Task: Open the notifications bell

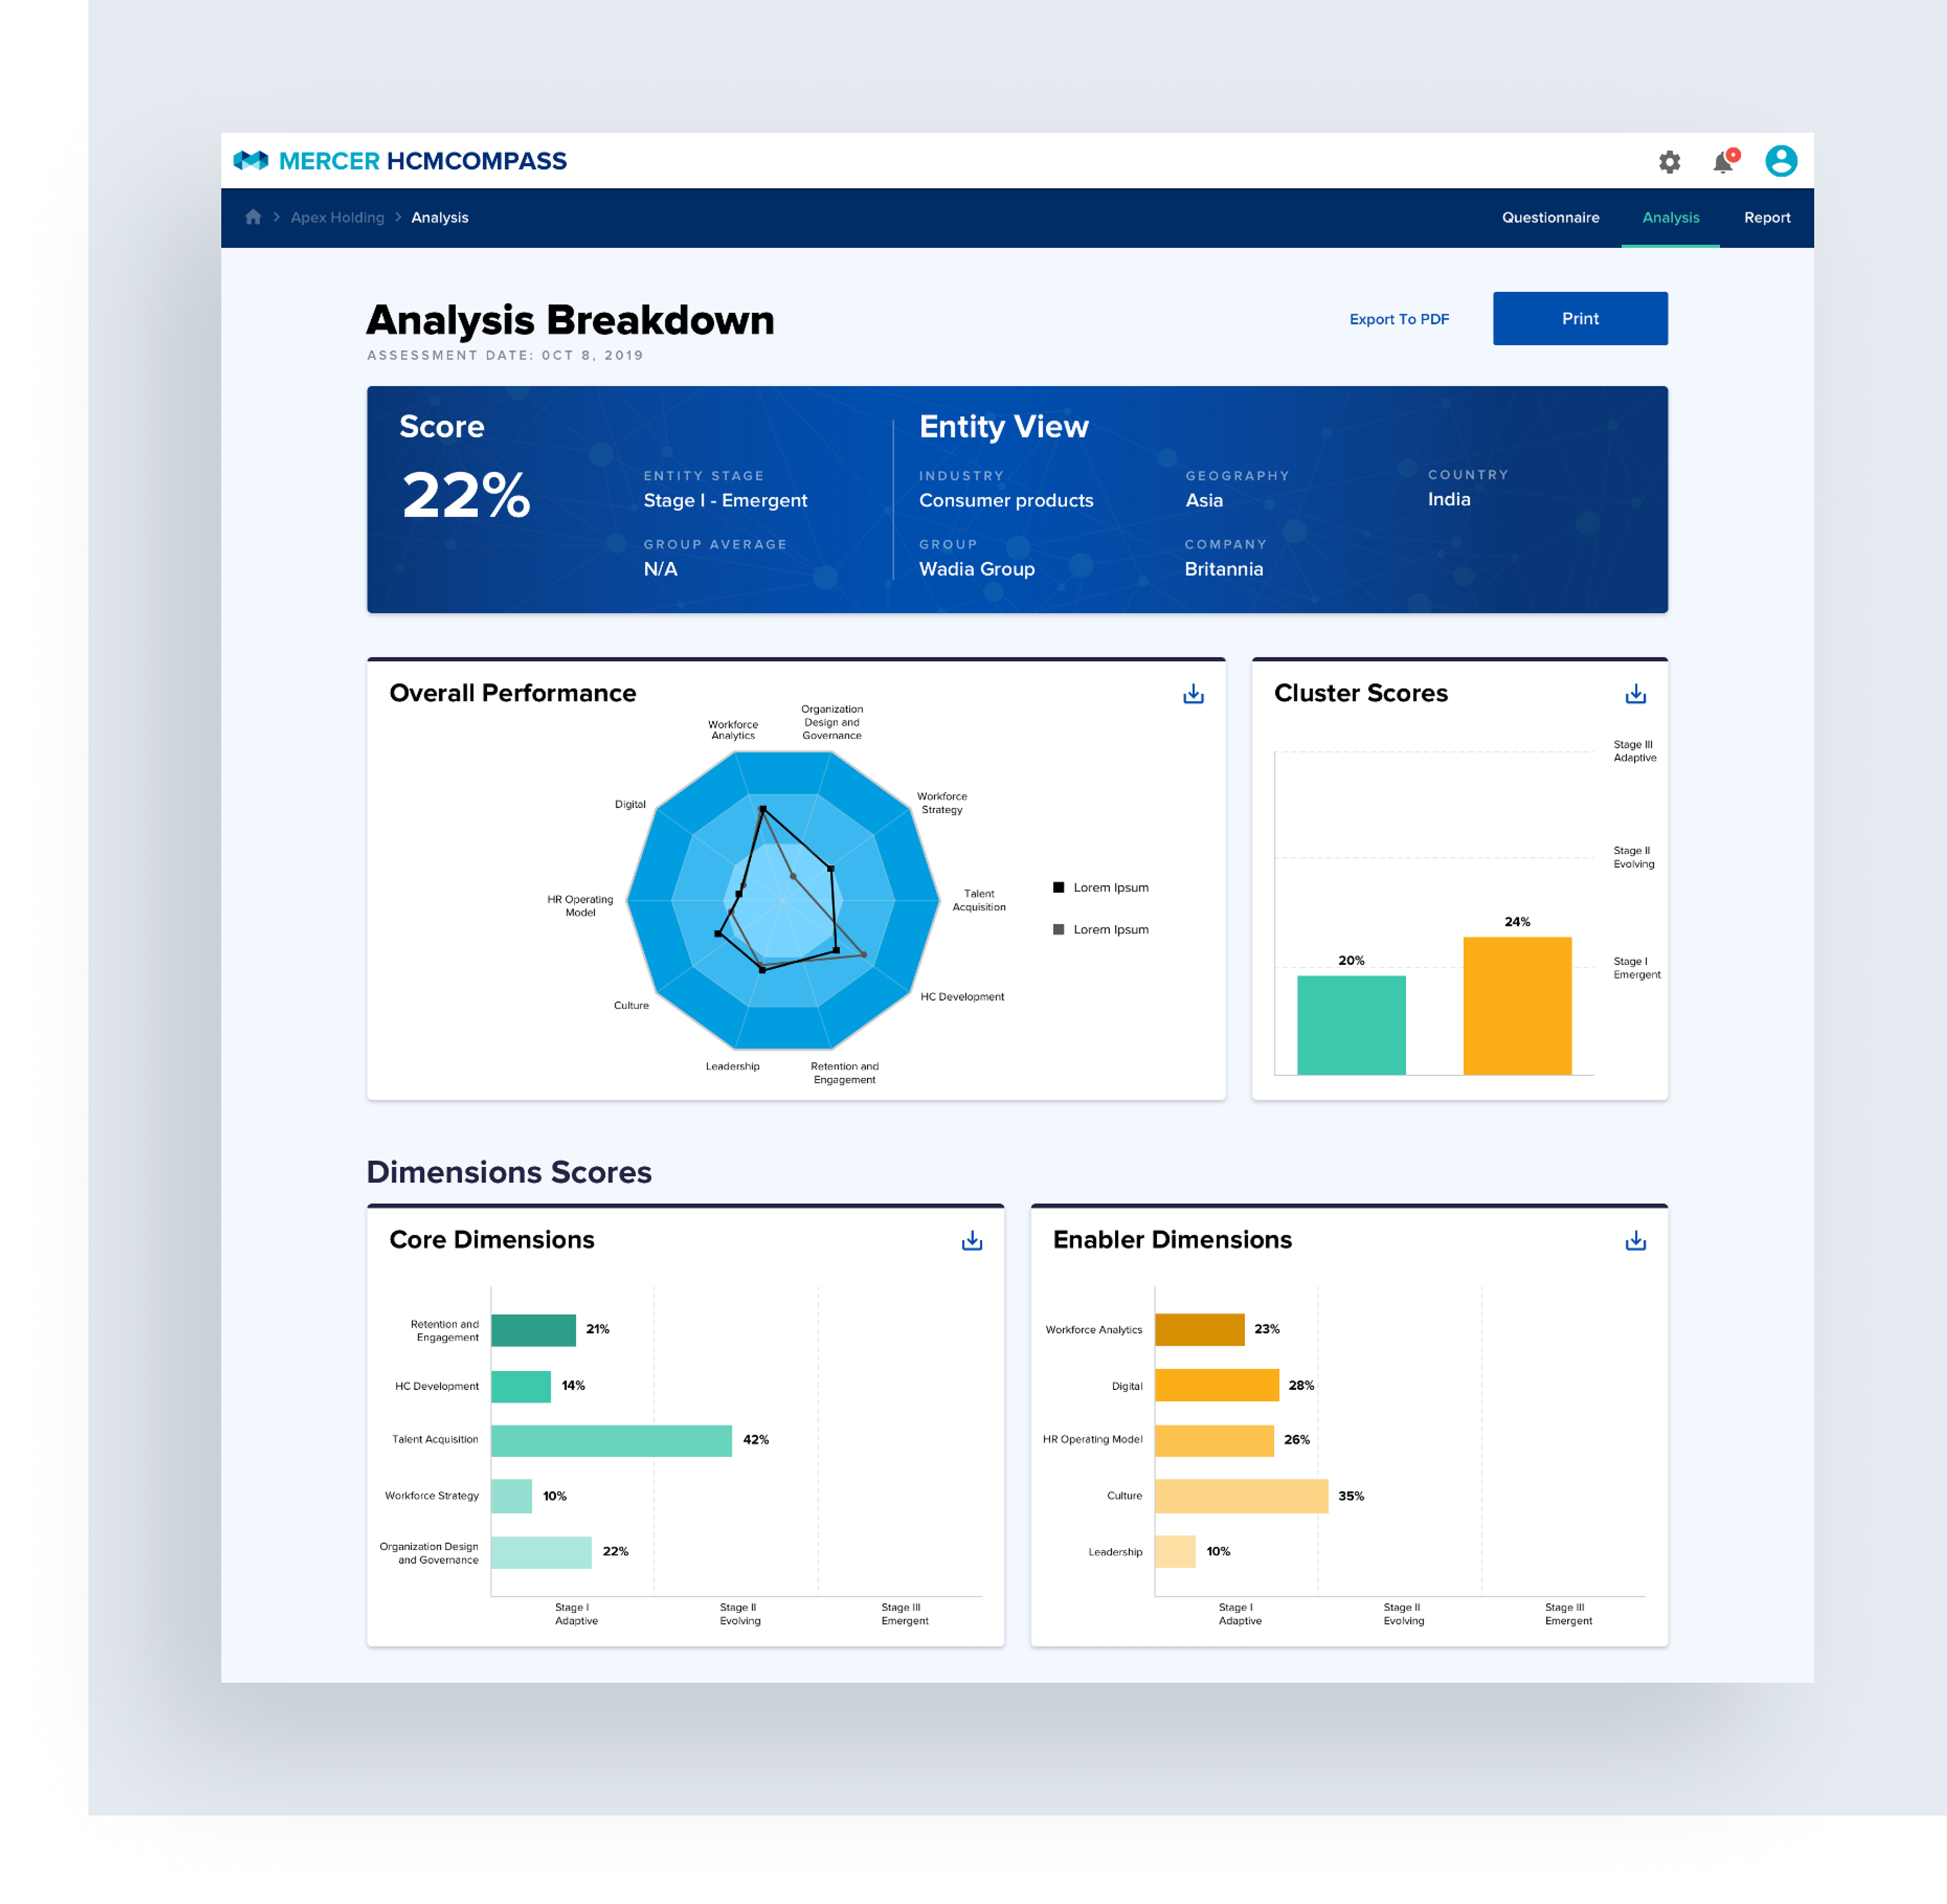Action: pos(1724,161)
